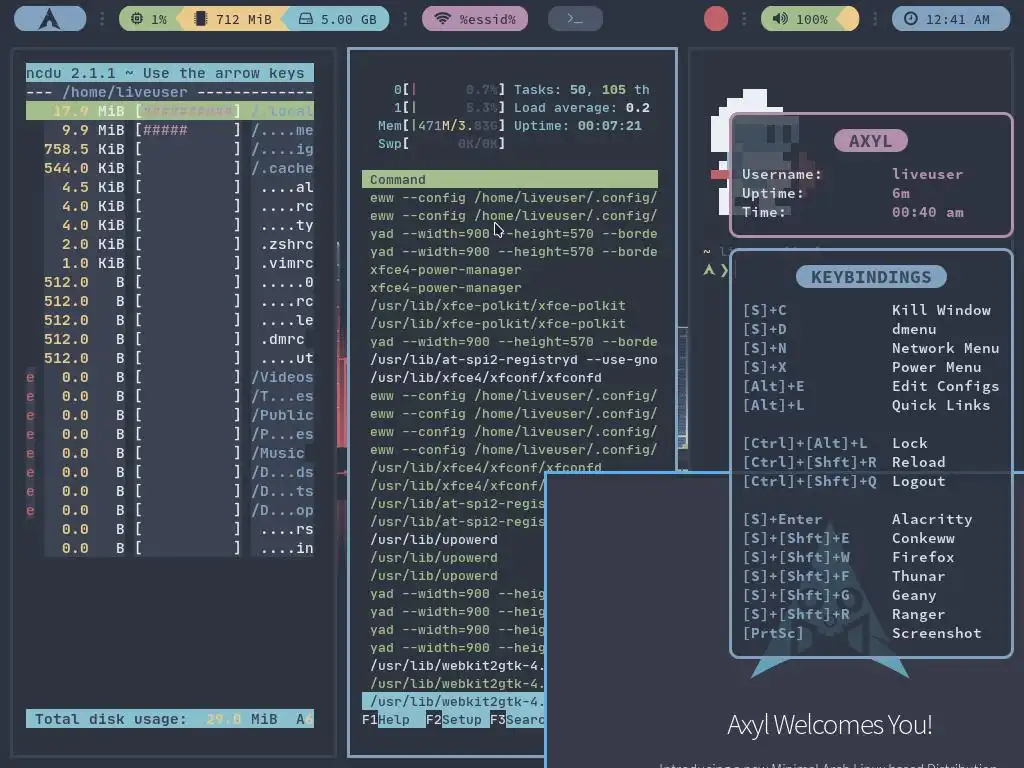The width and height of the screenshot is (1024, 768).
Task: Open the wifi %essid% network module
Action: click(475, 19)
